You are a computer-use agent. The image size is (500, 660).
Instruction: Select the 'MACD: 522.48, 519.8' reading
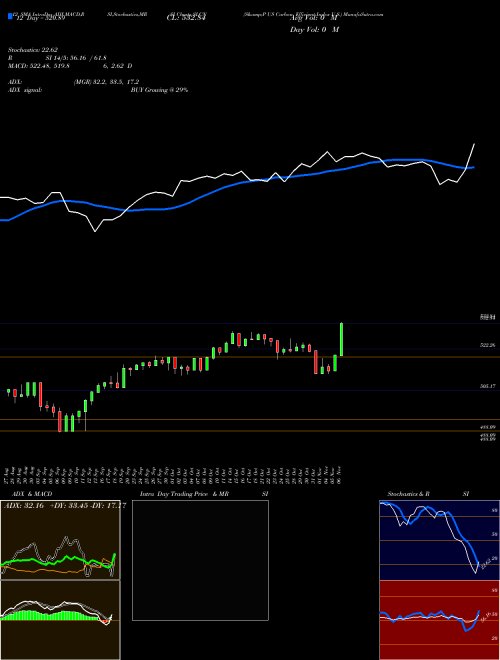tap(39, 66)
